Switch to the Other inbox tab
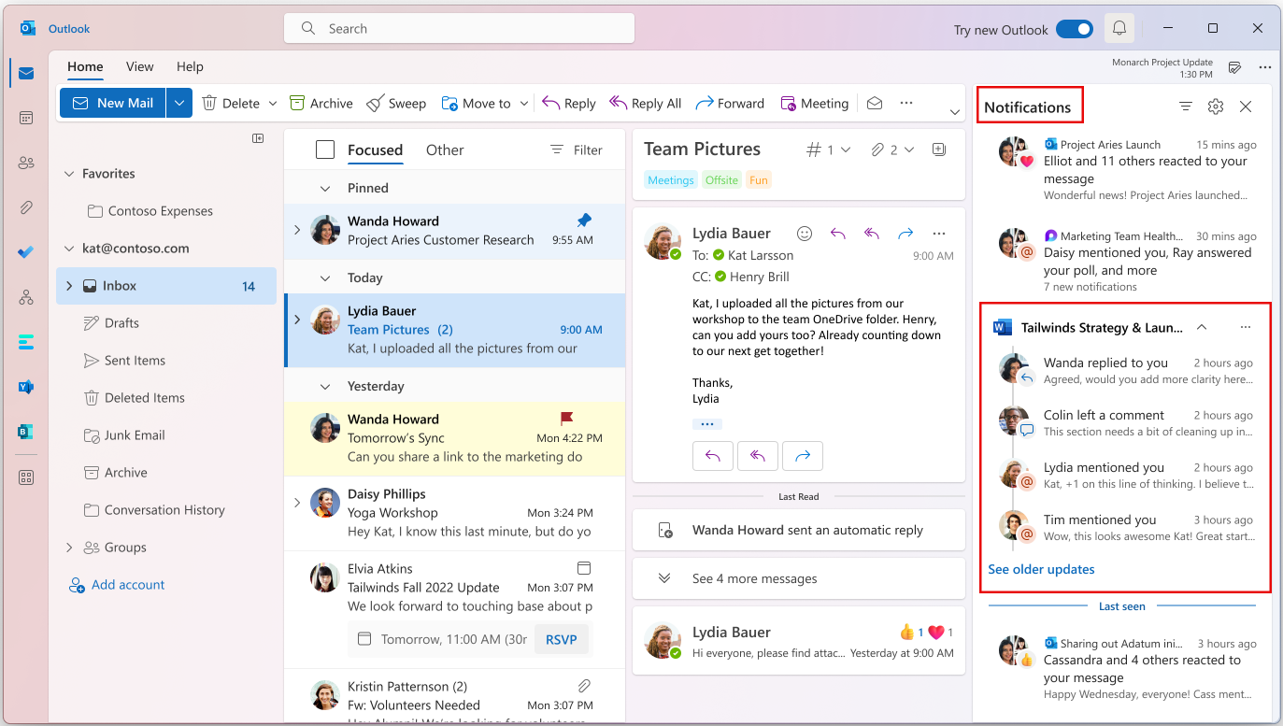1283x726 pixels. (x=445, y=150)
